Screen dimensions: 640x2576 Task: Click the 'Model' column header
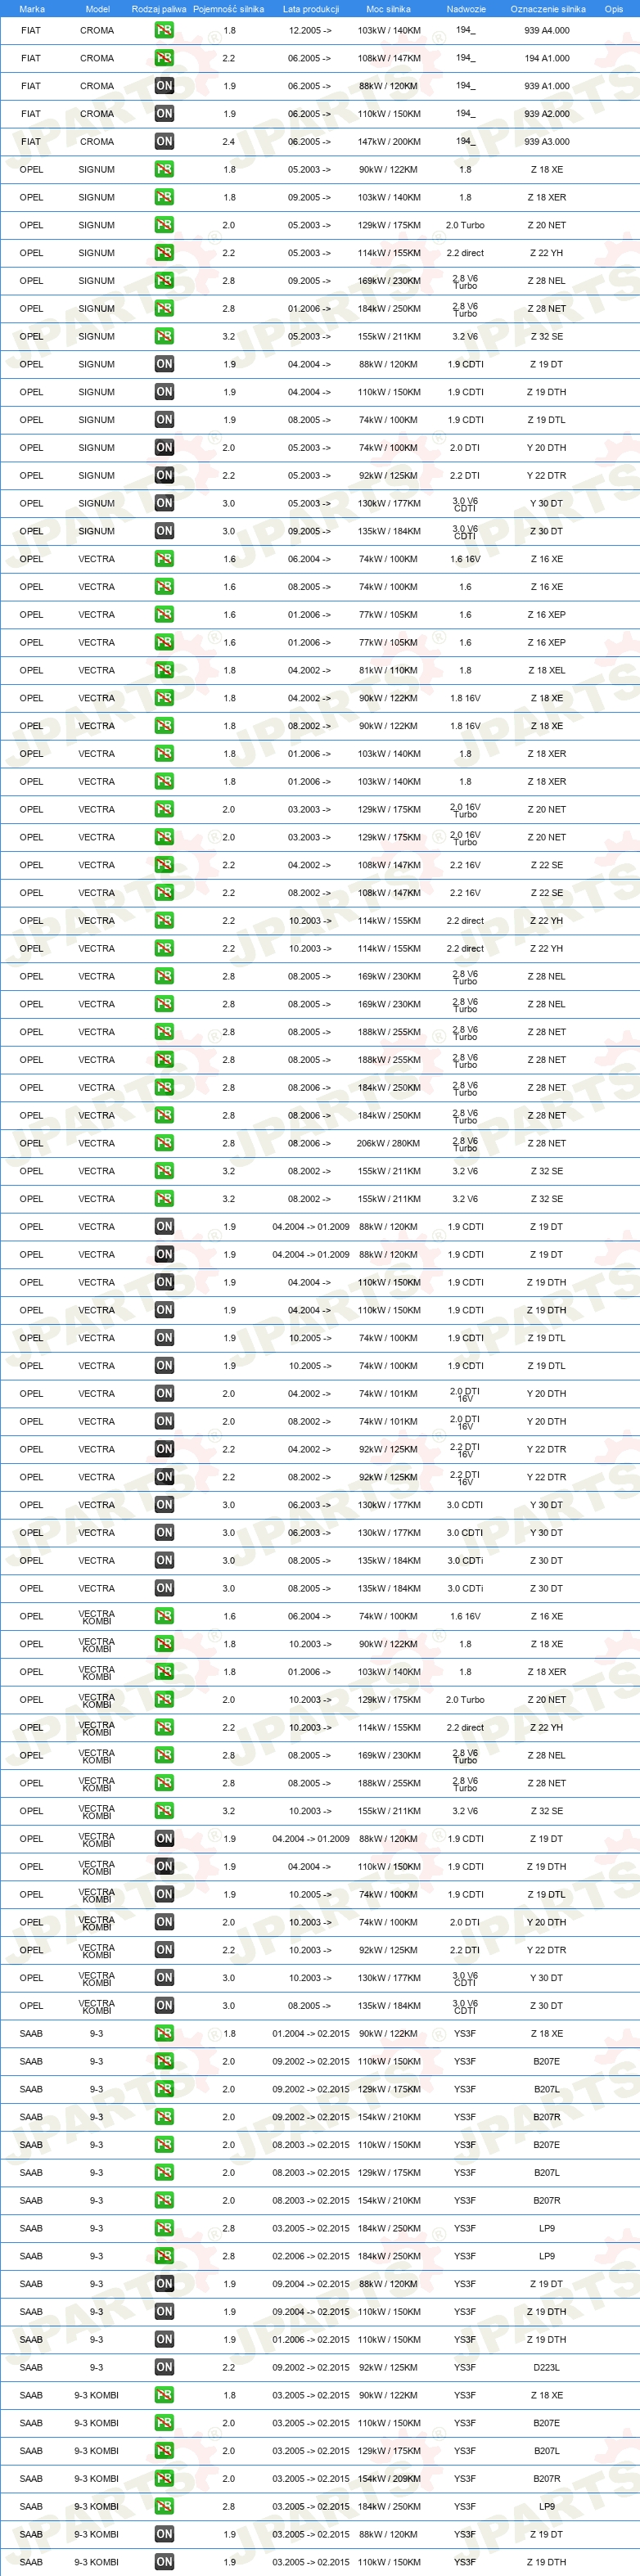click(97, 9)
